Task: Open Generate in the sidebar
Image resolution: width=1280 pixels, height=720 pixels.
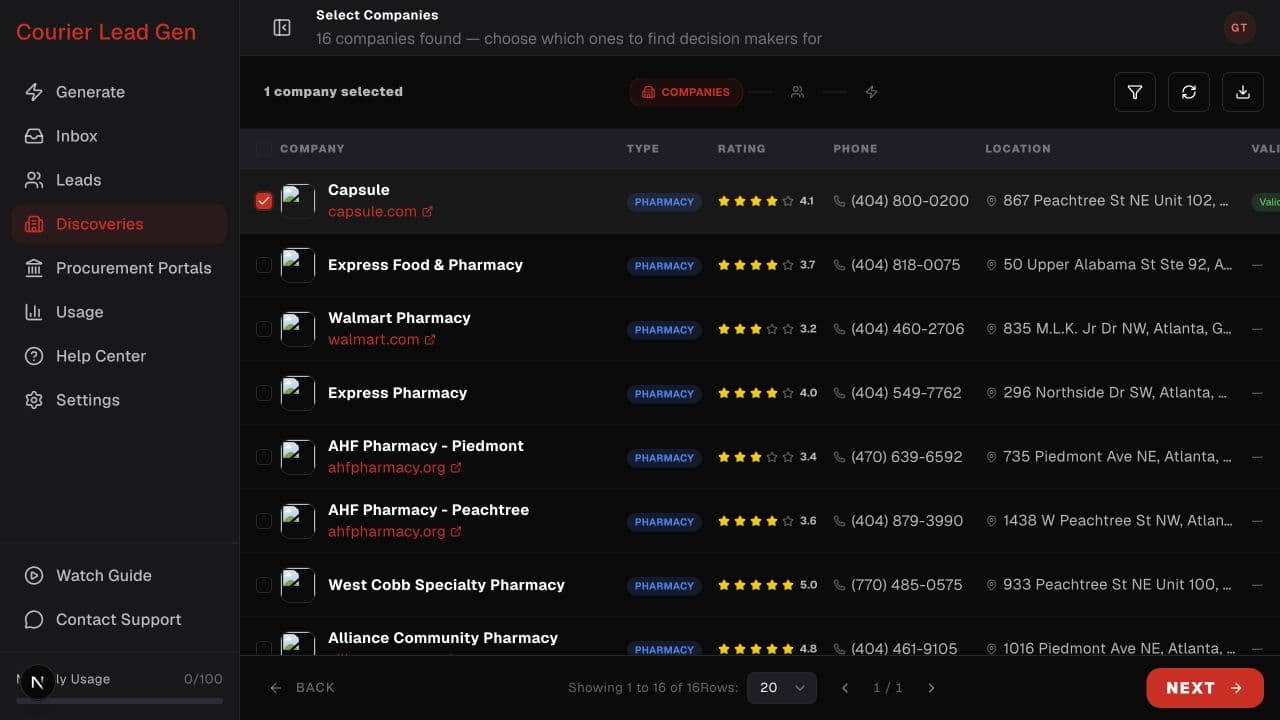Action: pos(120,92)
